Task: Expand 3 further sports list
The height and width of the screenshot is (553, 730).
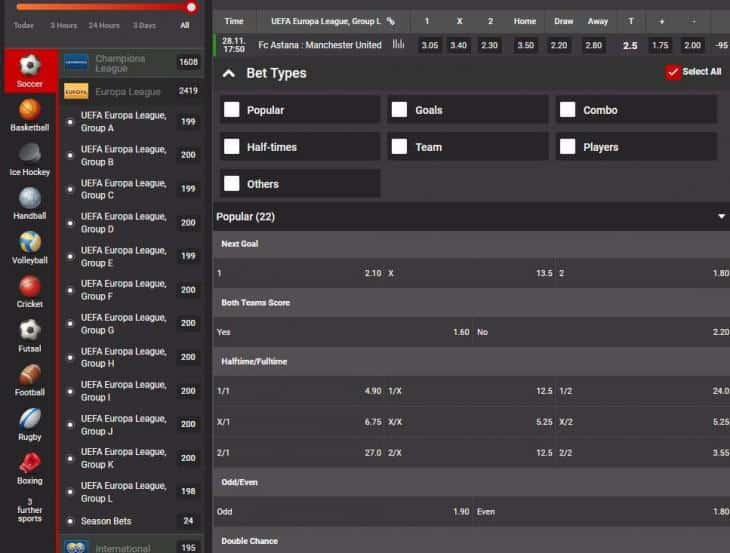Action: click(x=29, y=511)
